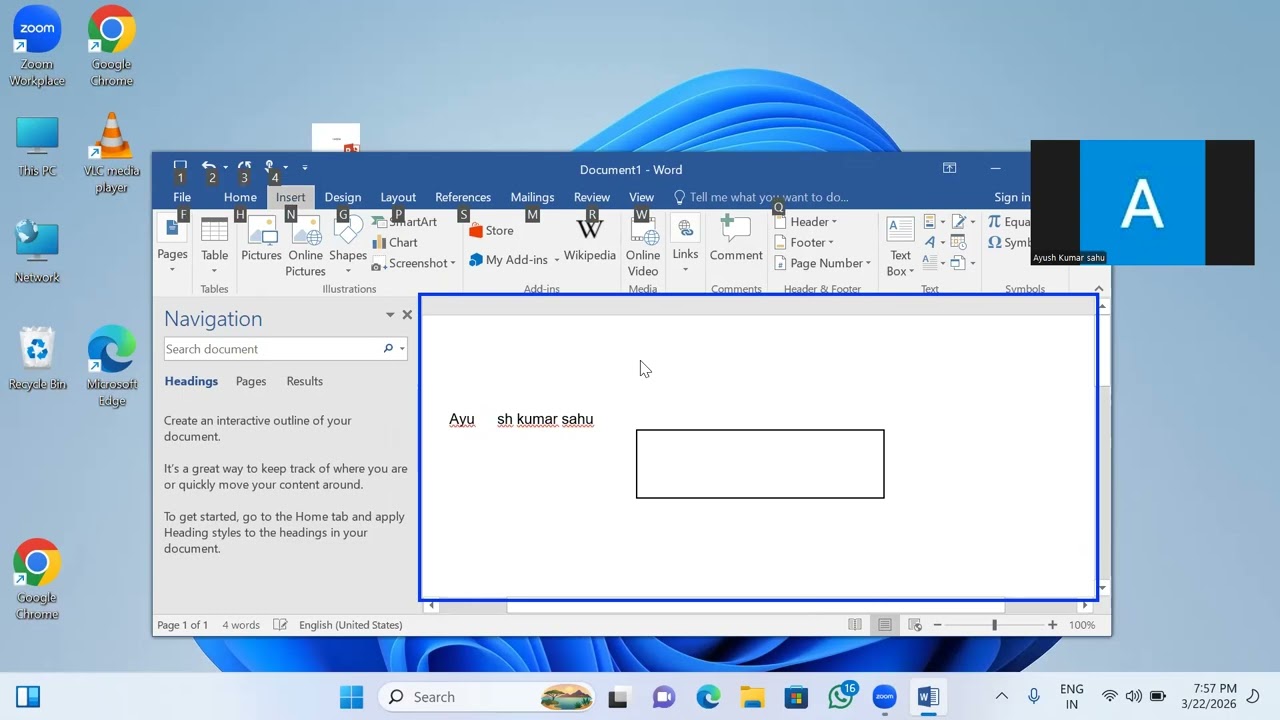Switch to the Layout tab

click(398, 197)
